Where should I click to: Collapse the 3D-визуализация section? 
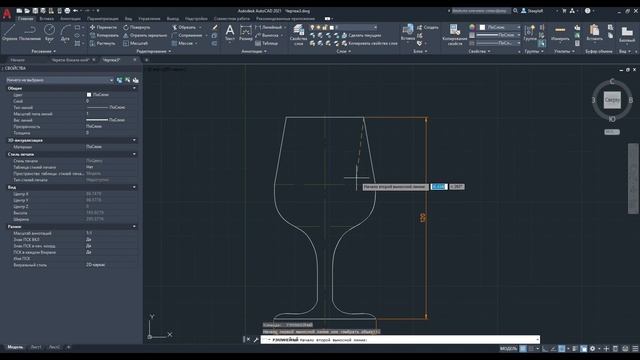click(134, 140)
